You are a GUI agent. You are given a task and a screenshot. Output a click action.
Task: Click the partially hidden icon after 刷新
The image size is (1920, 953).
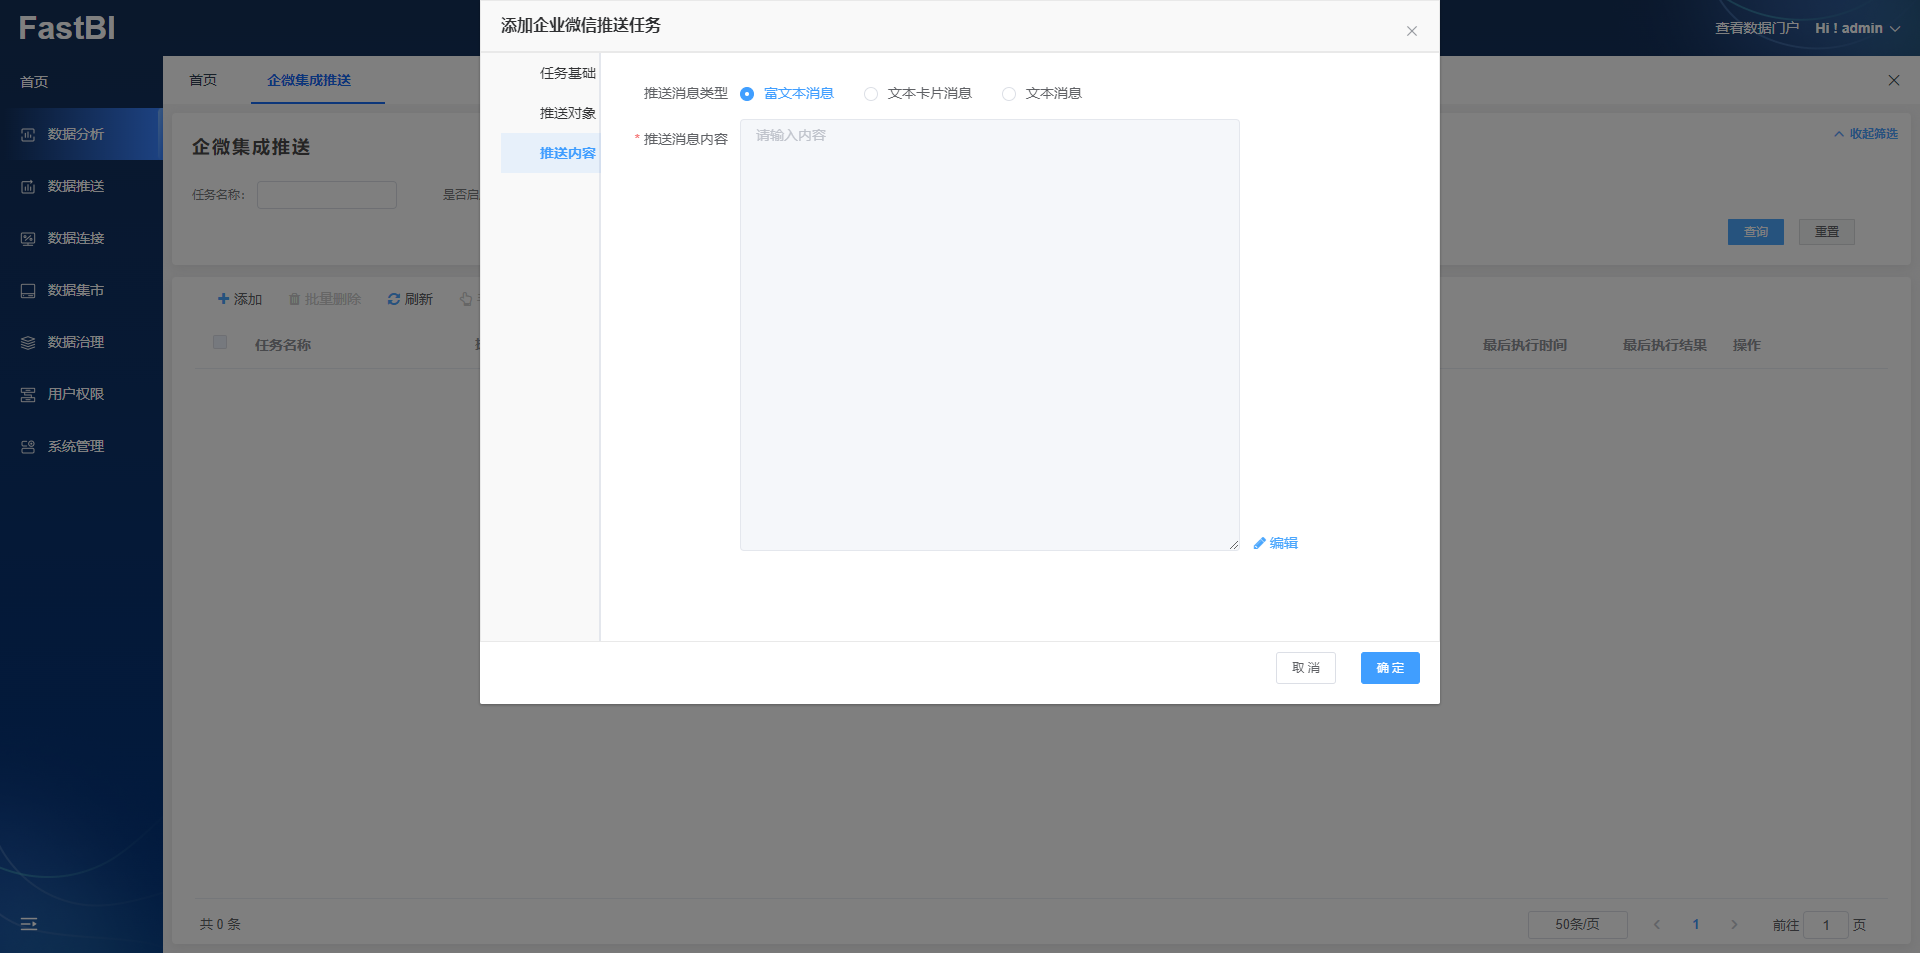click(x=466, y=299)
